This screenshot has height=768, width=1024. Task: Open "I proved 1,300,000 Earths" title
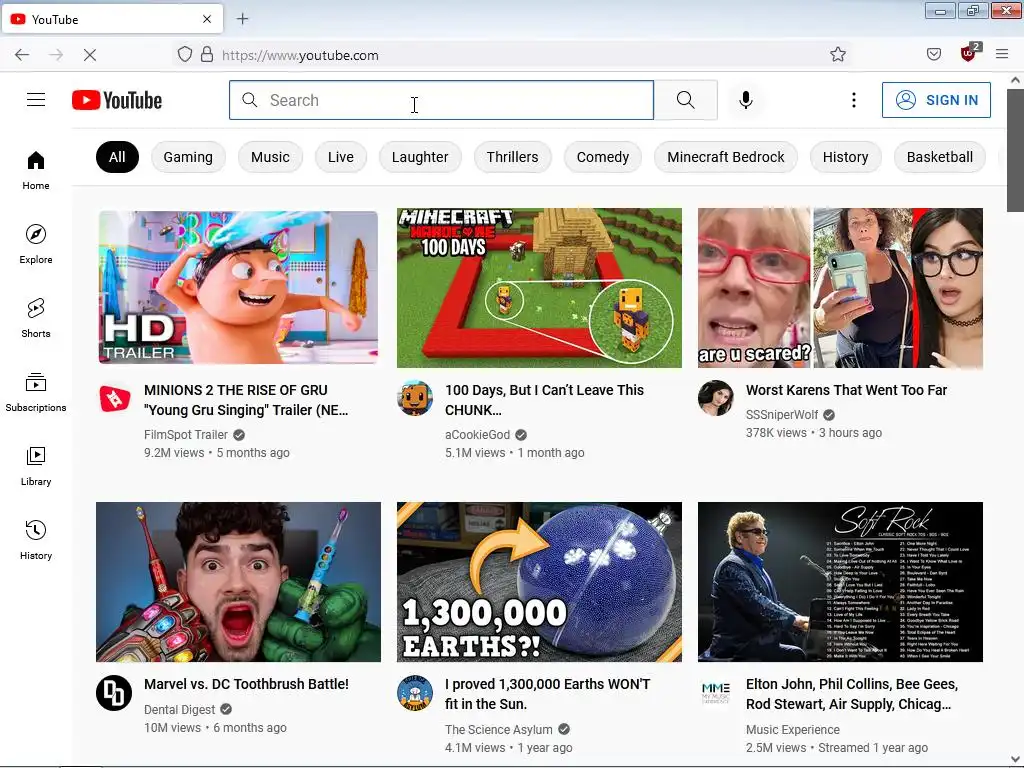pos(547,694)
